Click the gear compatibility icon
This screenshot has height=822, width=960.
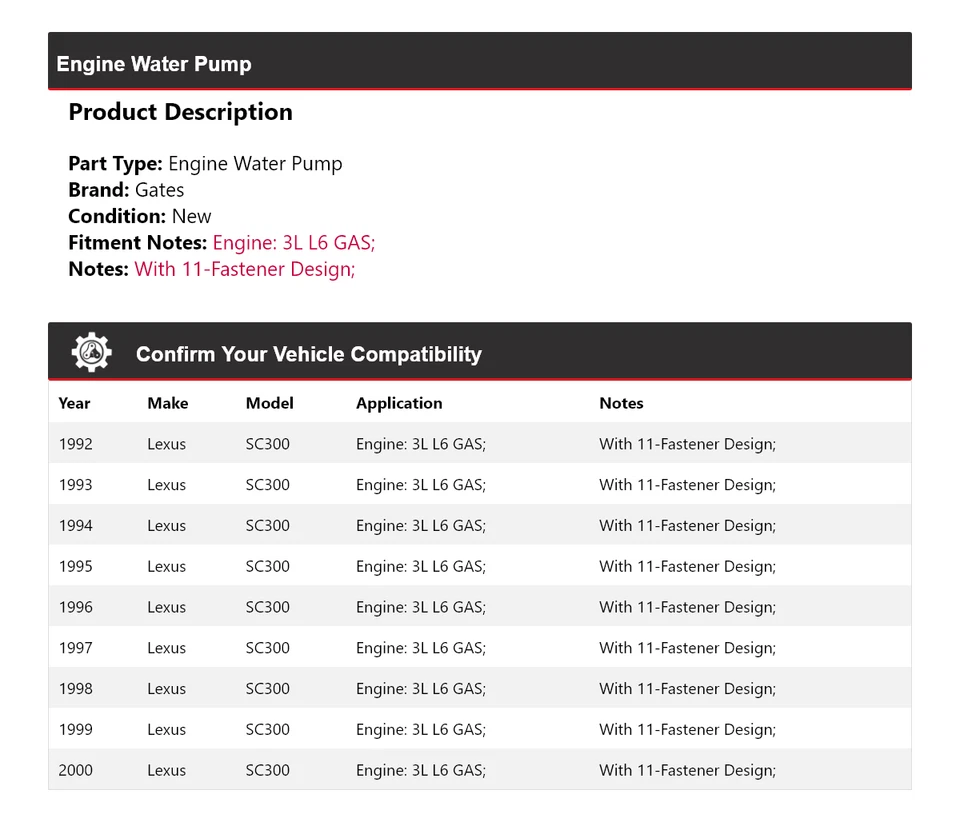91,353
